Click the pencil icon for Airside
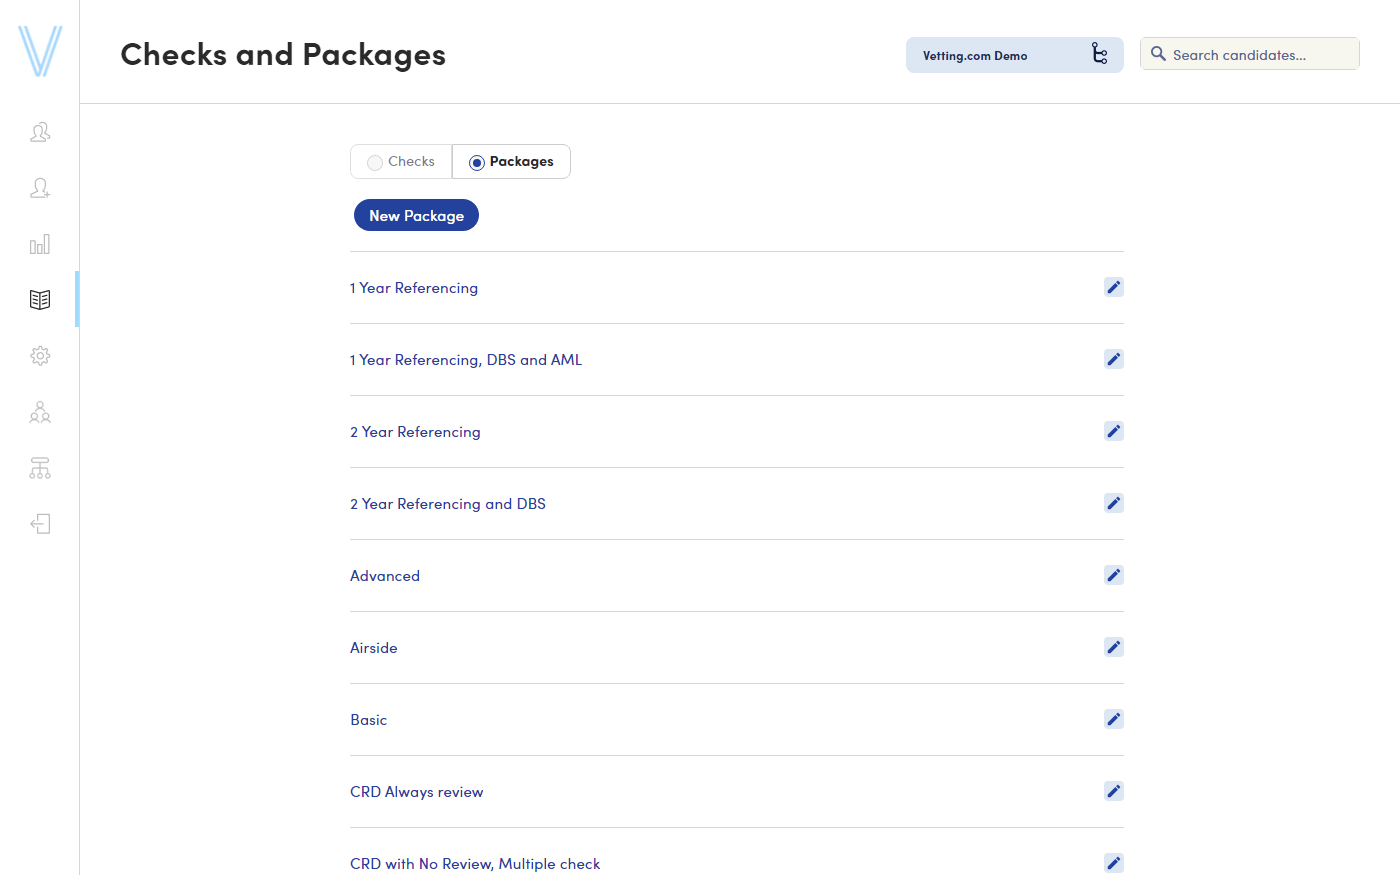Viewport: 1400px width, 875px height. 1113,648
